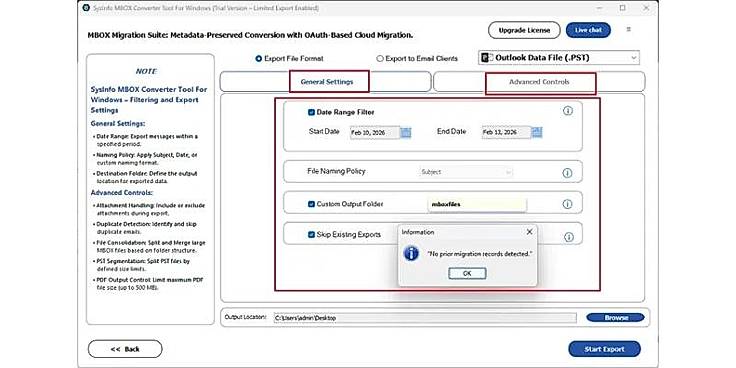Image resolution: width=736 pixels, height=368 pixels.
Task: Open the End Date calendar picker icon
Action: pos(537,133)
